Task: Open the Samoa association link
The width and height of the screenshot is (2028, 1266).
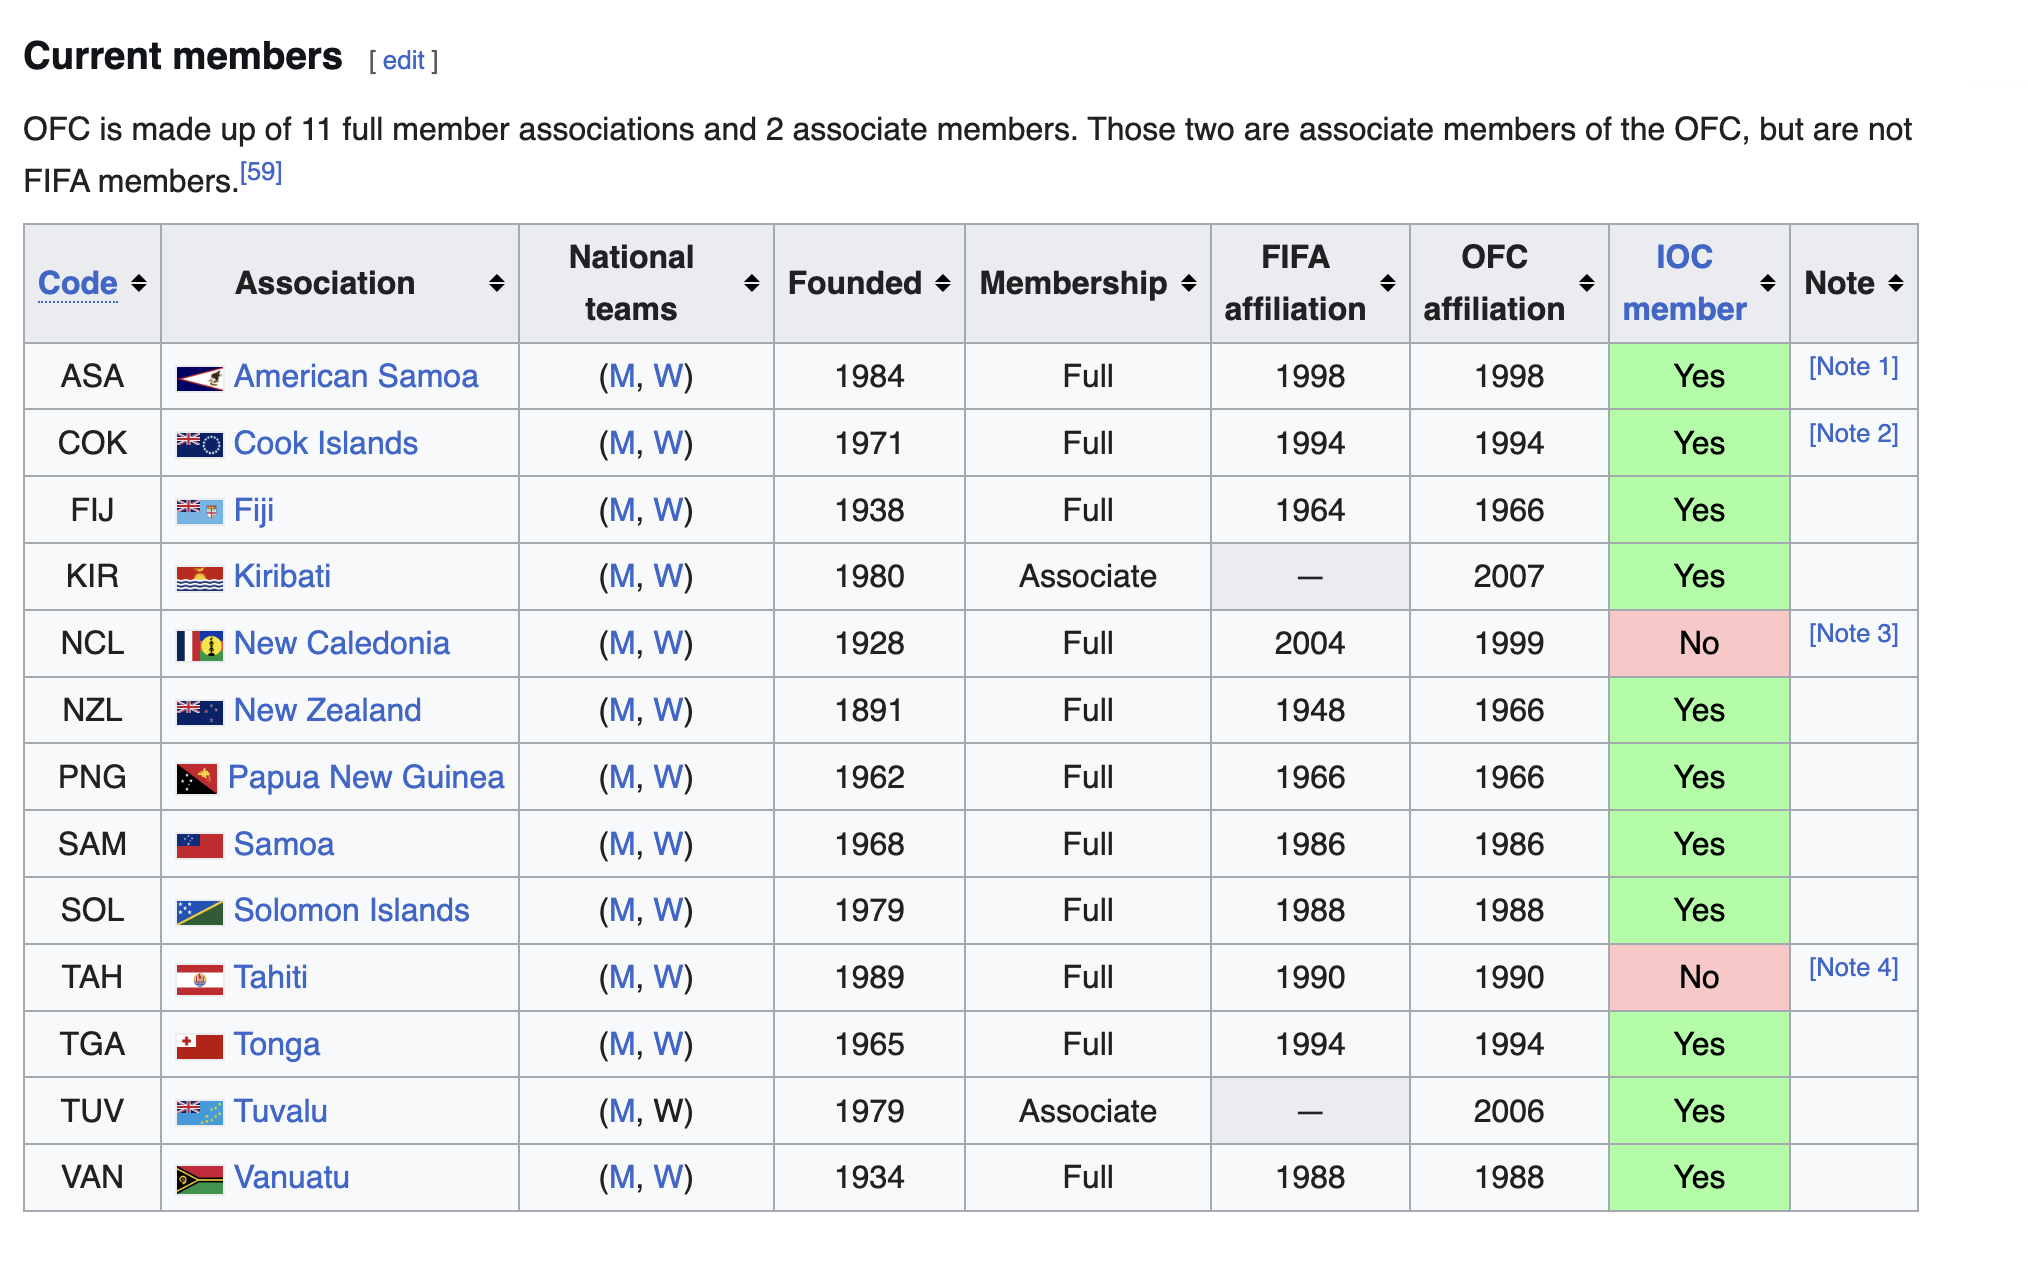Action: point(284,845)
